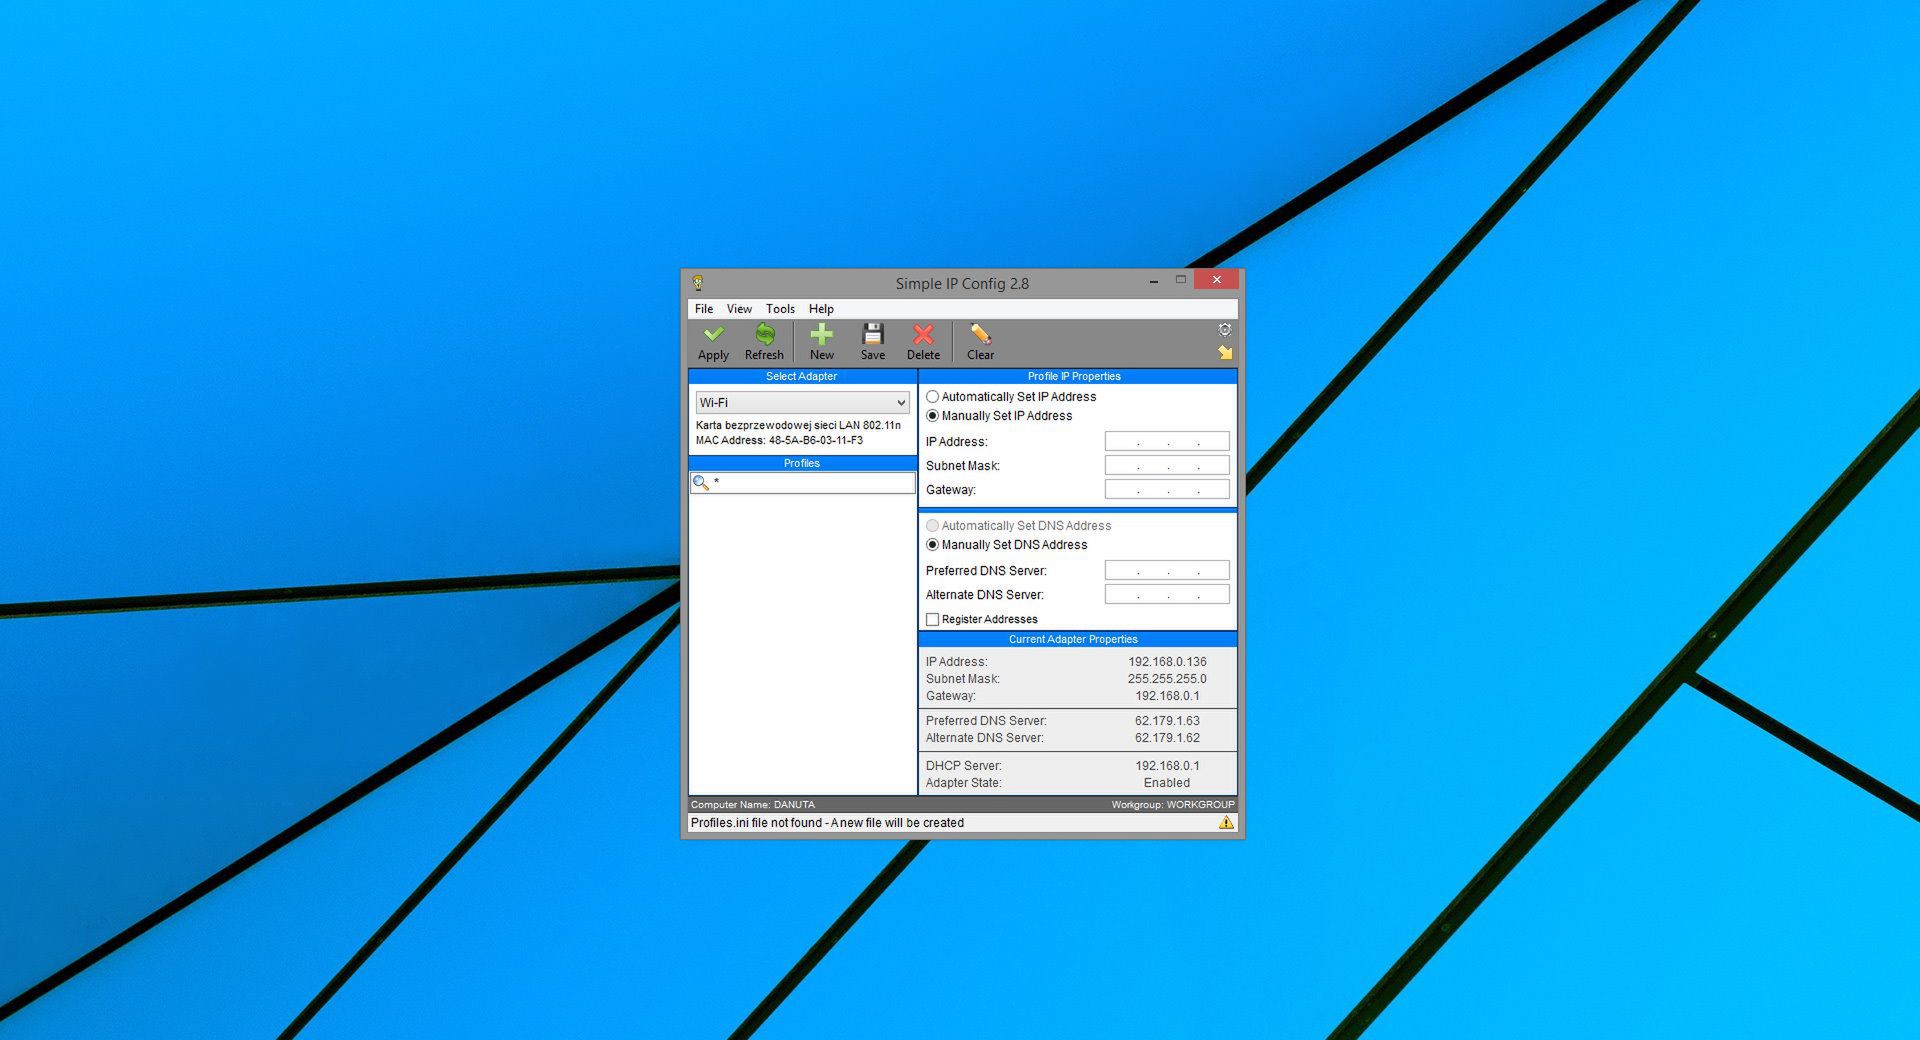Click the Profiles search box
The height and width of the screenshot is (1040, 1920).
(x=810, y=482)
